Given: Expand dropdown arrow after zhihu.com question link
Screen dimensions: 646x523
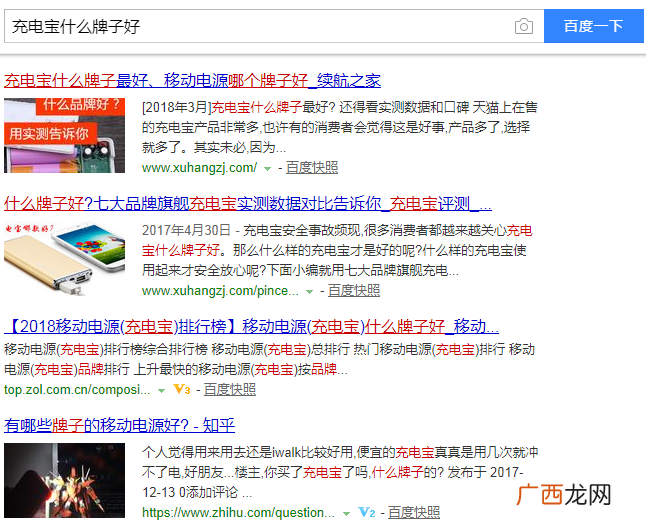Looking at the screenshot, I should [x=346, y=514].
